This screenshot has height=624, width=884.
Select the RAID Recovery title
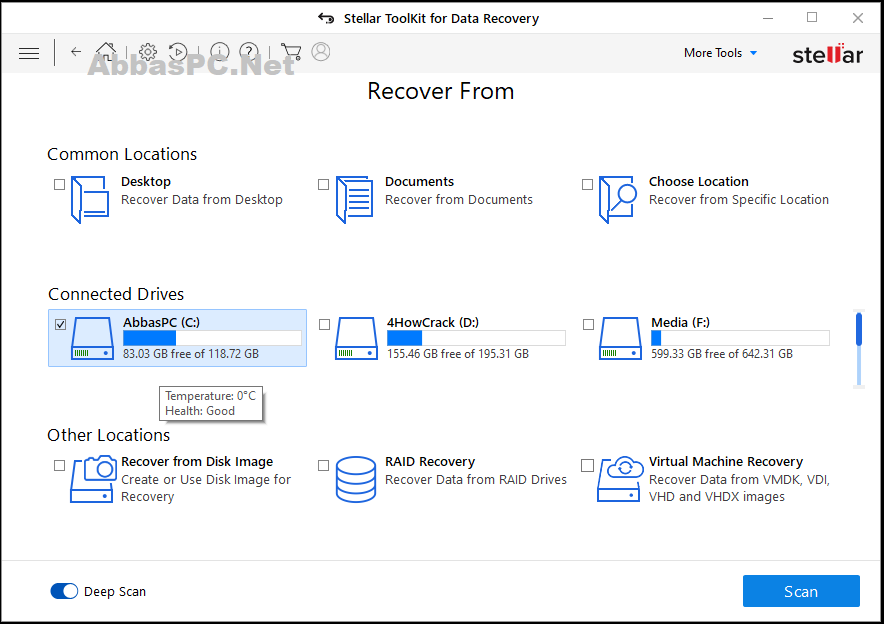(x=430, y=462)
